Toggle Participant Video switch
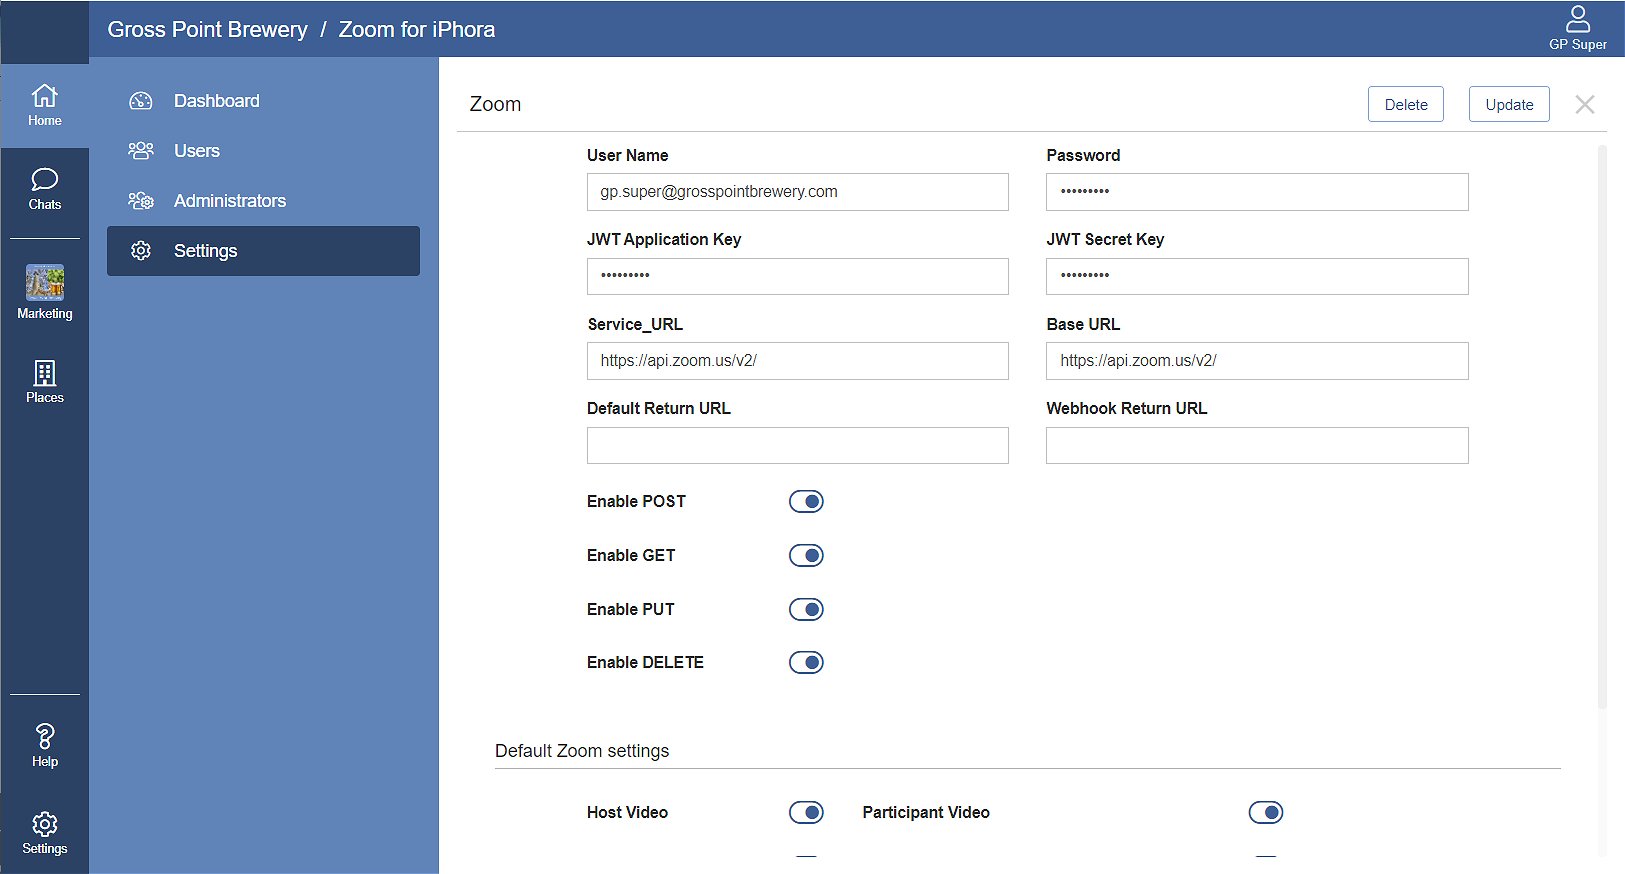This screenshot has height=874, width=1625. (x=1266, y=812)
